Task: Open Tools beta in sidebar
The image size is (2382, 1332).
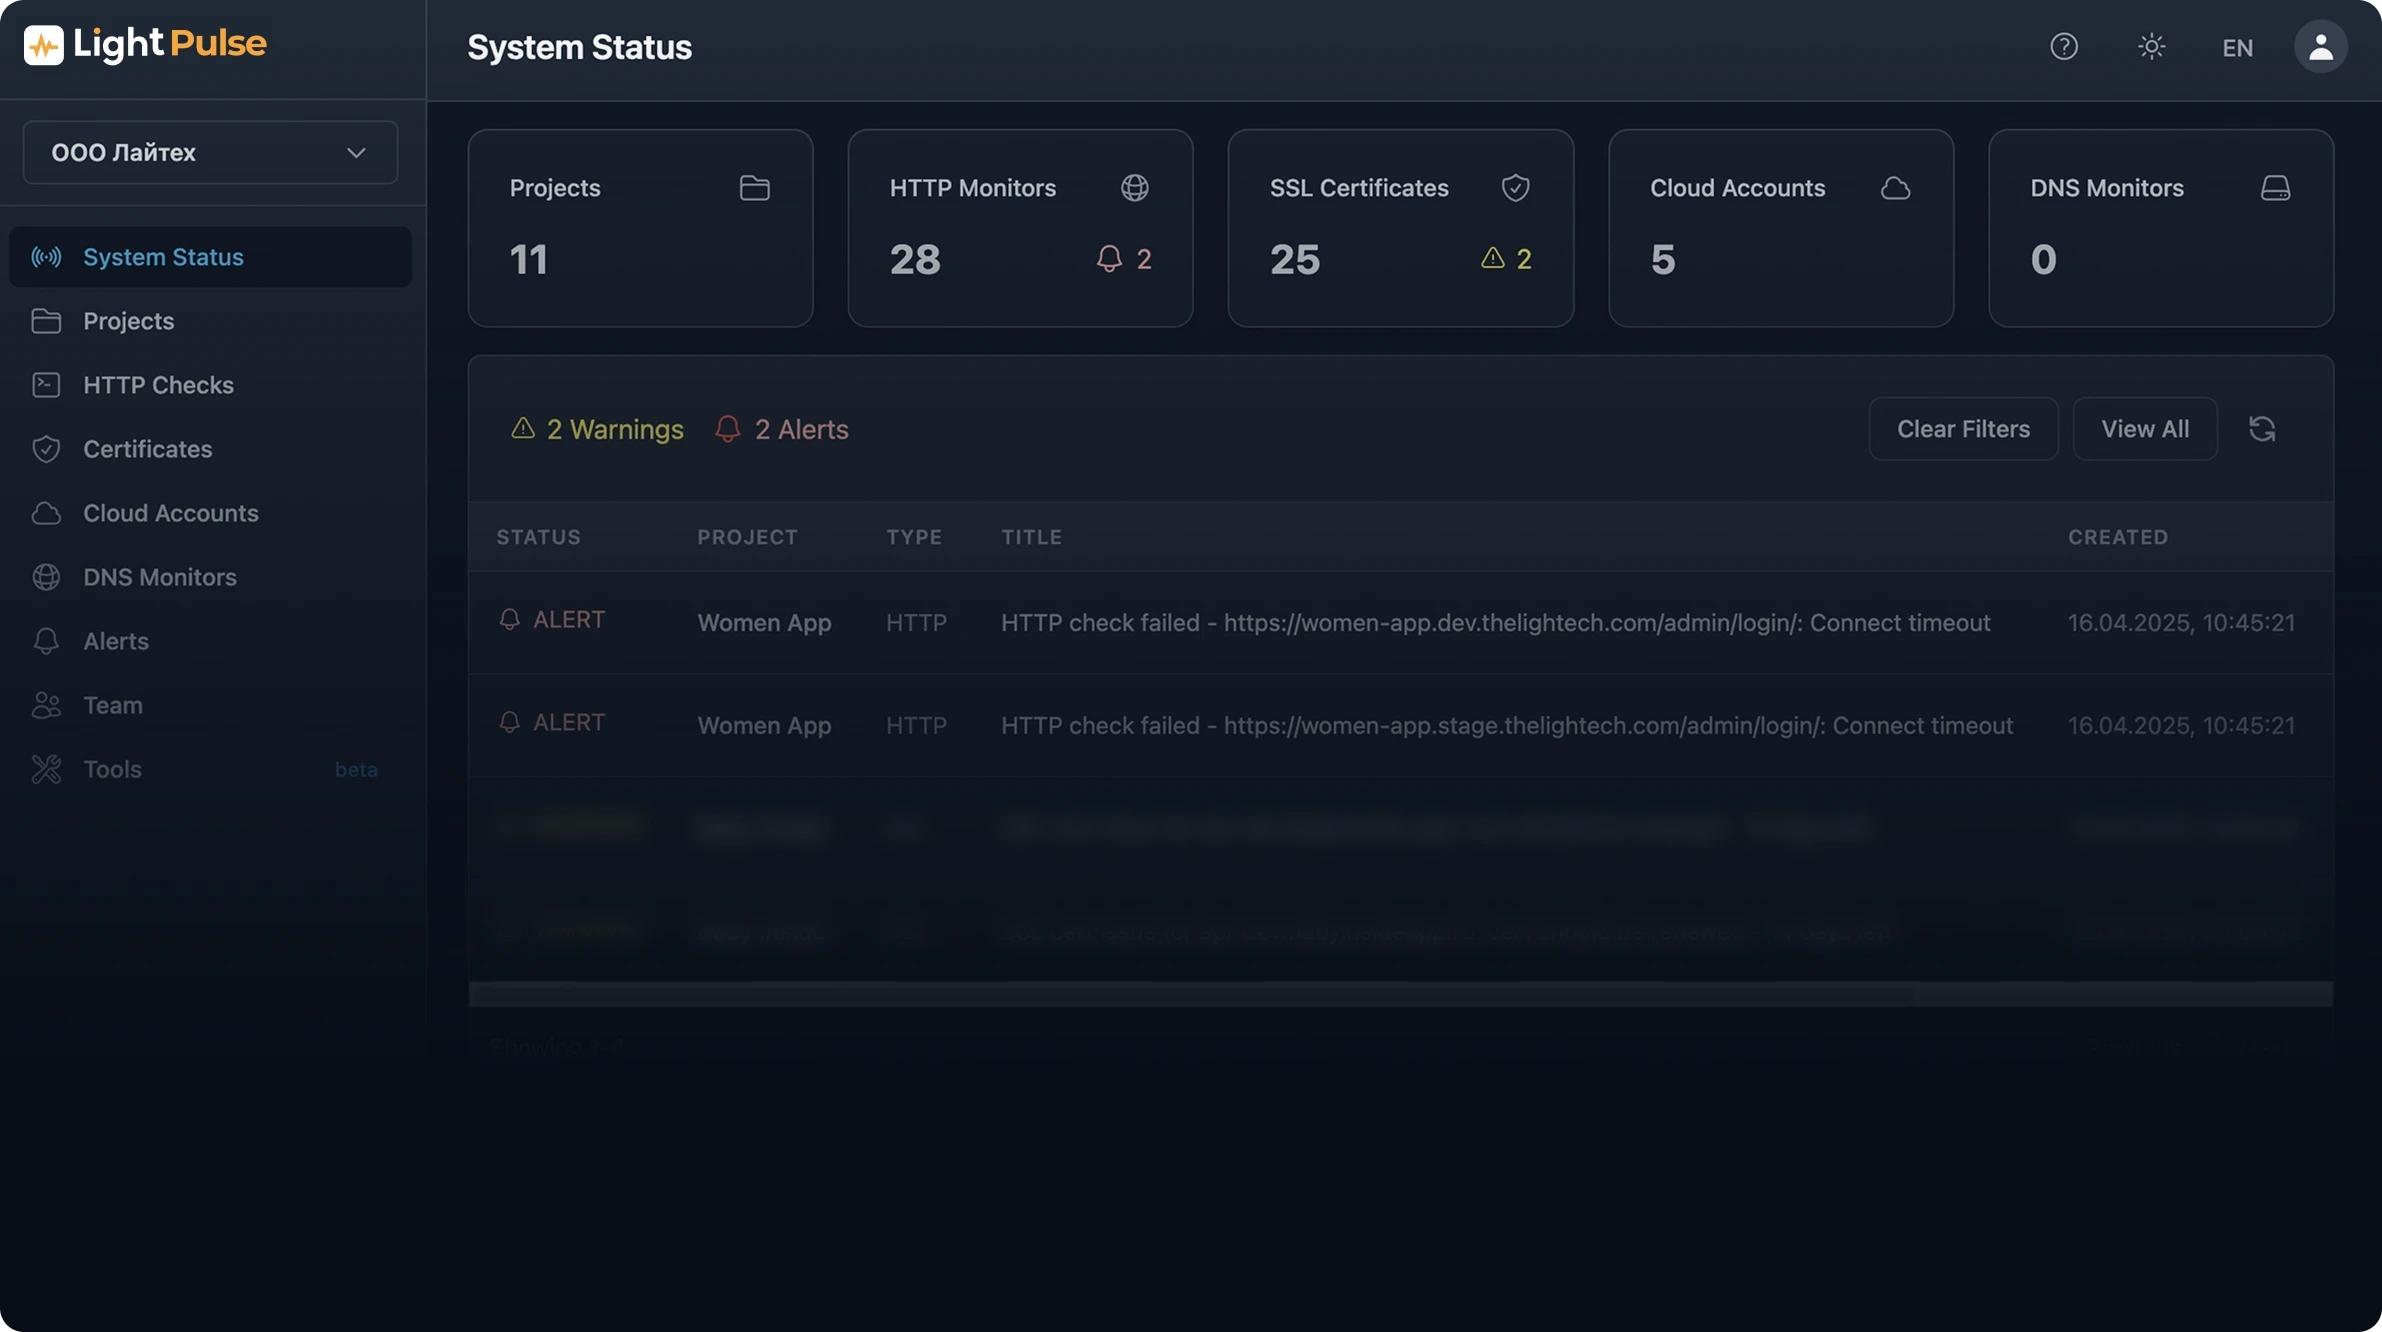Action: pos(112,769)
